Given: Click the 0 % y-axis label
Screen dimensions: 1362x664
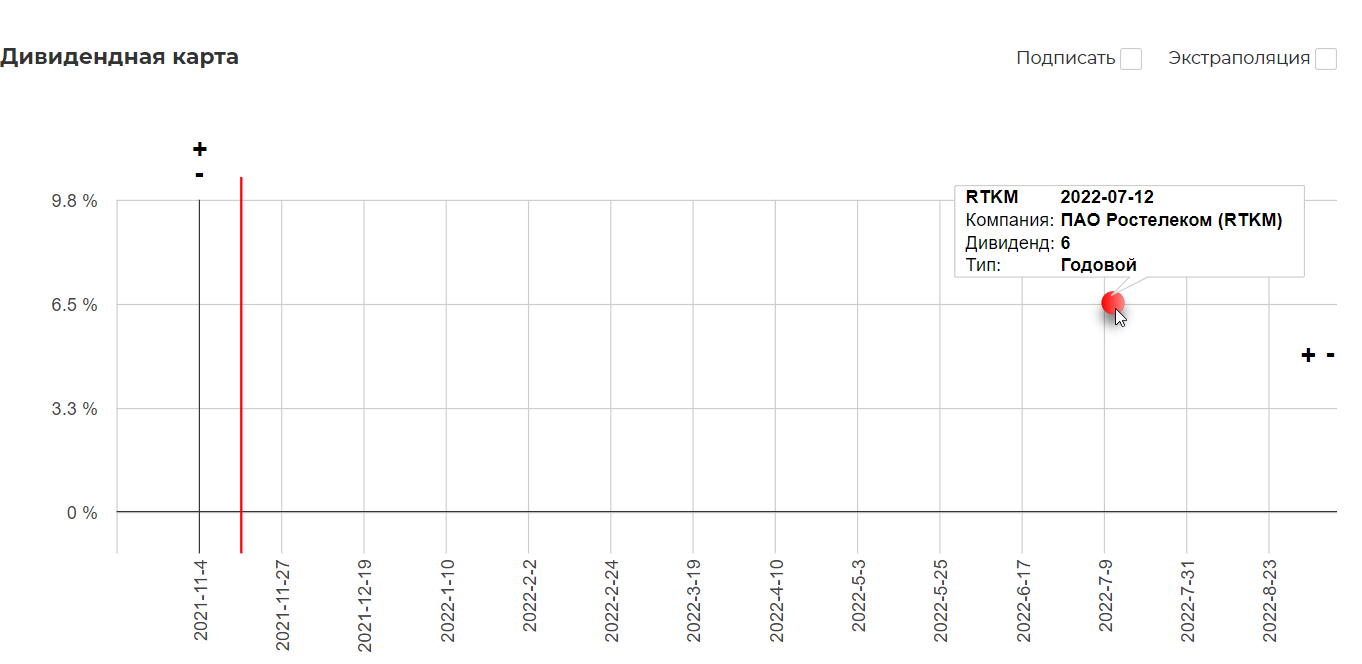Looking at the screenshot, I should (82, 513).
